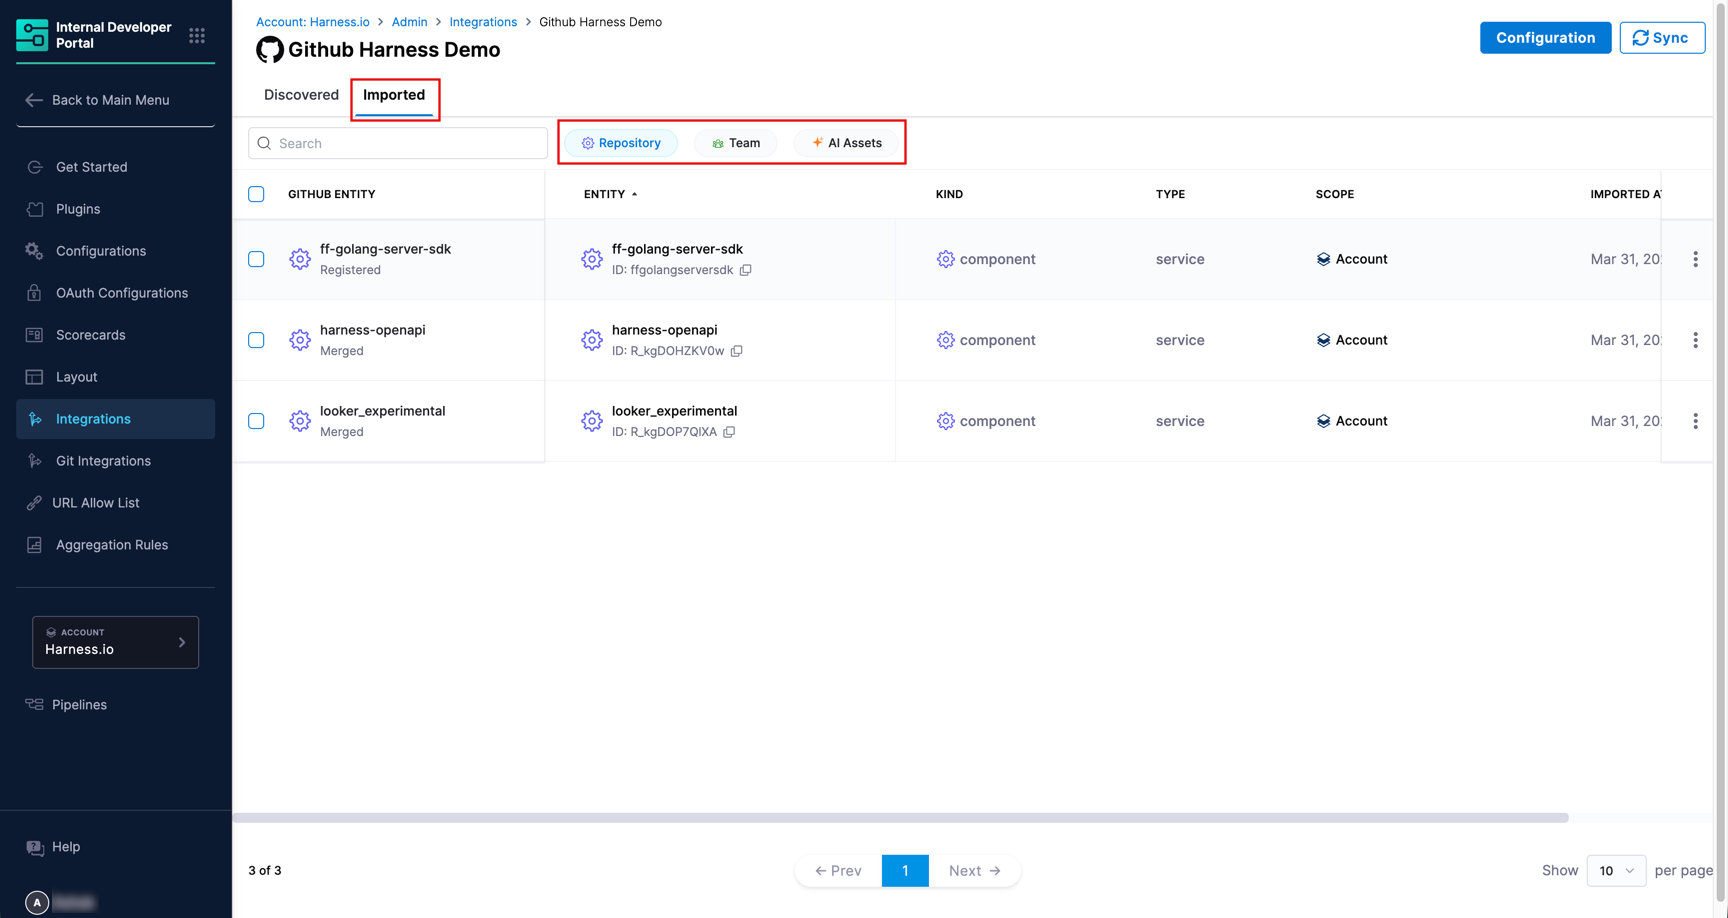1728x918 pixels.
Task: Click the horizontal scrollbar under the table
Action: (900, 818)
